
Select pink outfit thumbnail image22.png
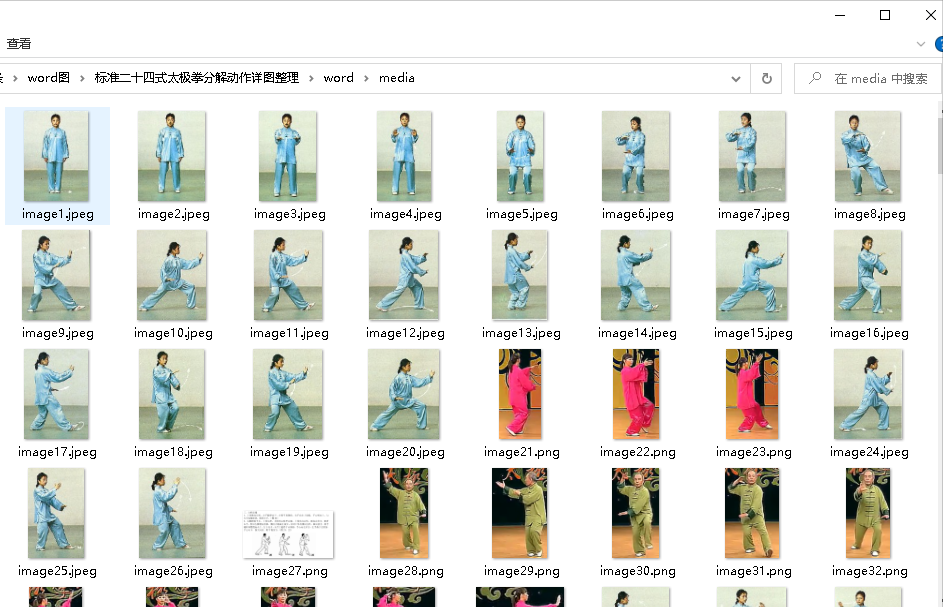[x=636, y=394]
